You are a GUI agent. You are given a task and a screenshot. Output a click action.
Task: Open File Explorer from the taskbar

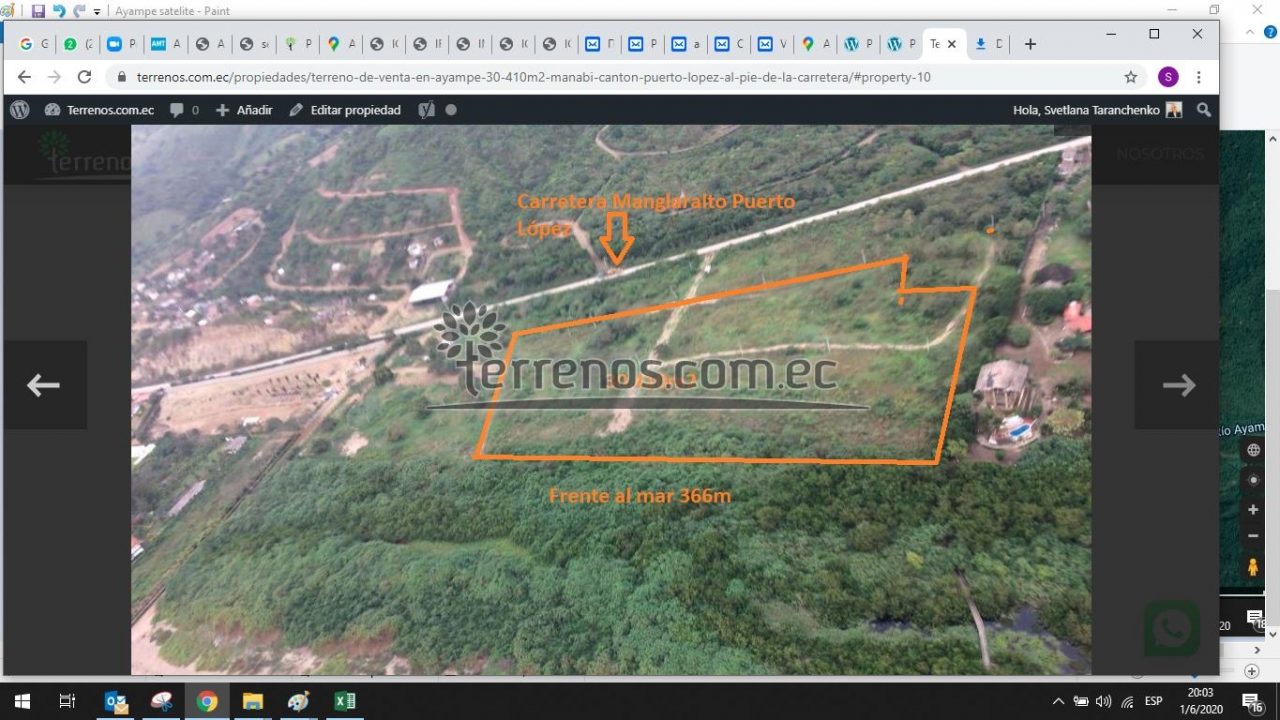253,701
